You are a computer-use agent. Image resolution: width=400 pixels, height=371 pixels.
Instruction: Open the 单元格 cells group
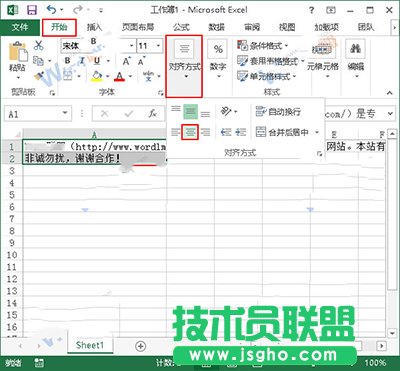pyautogui.click(x=323, y=60)
